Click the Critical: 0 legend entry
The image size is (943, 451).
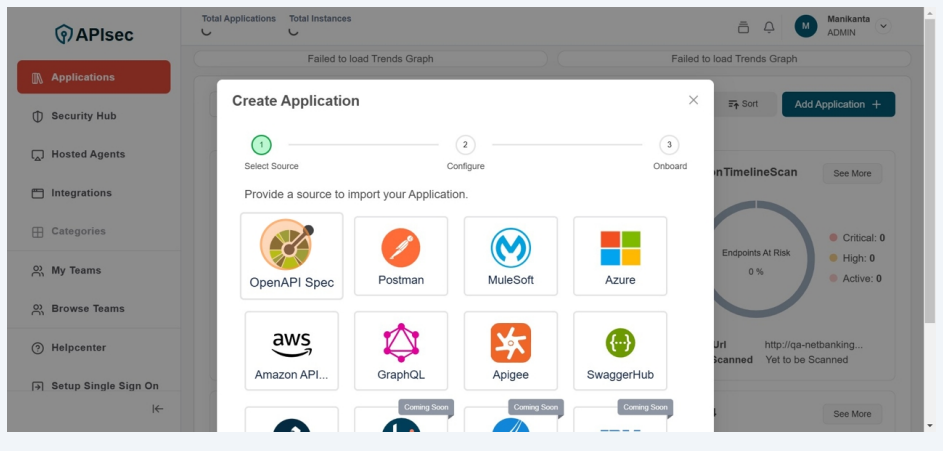pyautogui.click(x=857, y=238)
